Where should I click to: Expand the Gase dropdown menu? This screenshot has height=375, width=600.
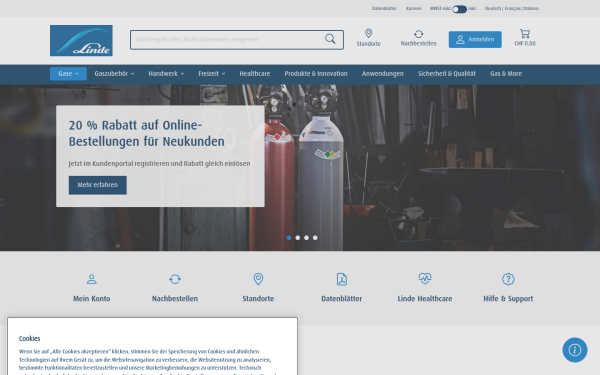point(68,73)
